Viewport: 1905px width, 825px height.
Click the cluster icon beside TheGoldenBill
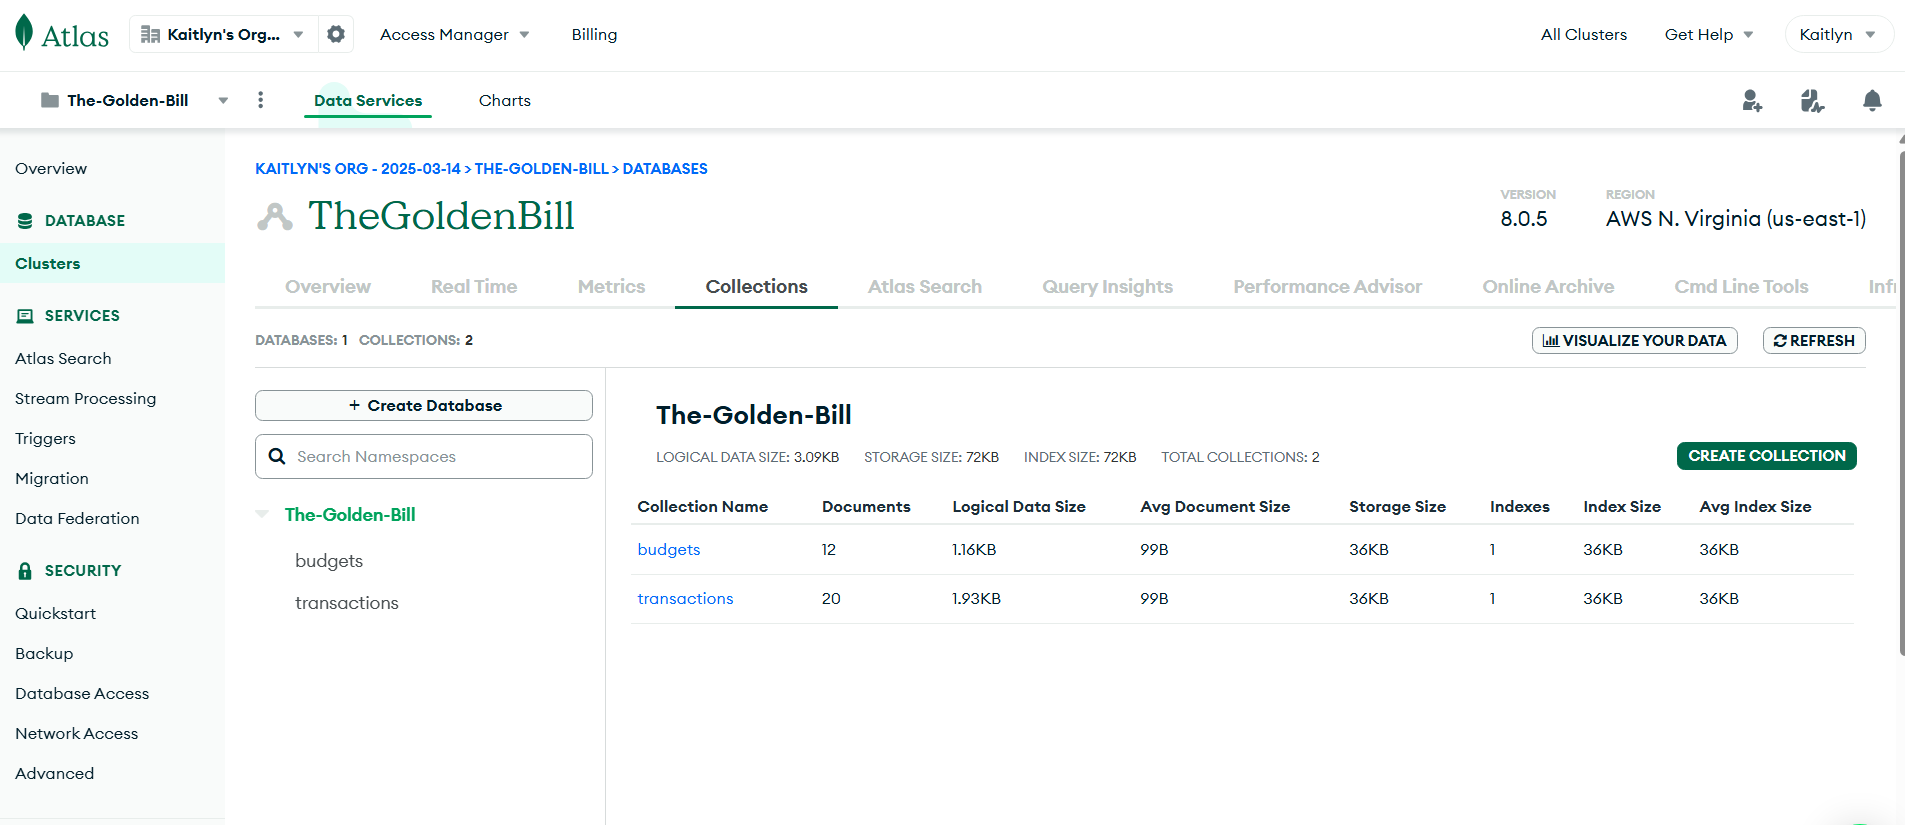(x=275, y=216)
